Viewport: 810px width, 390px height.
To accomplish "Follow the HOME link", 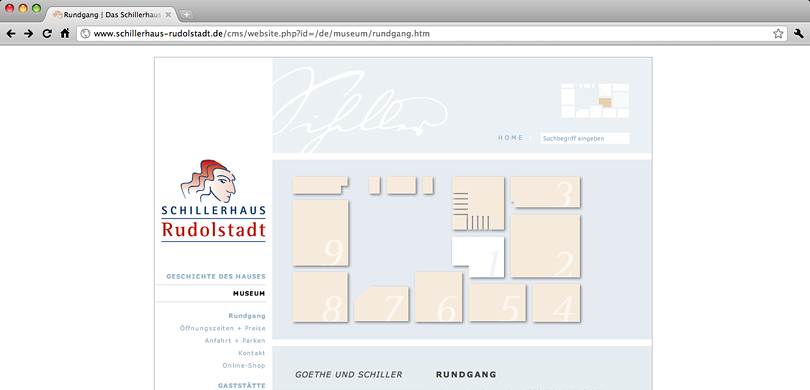I will tap(510, 138).
